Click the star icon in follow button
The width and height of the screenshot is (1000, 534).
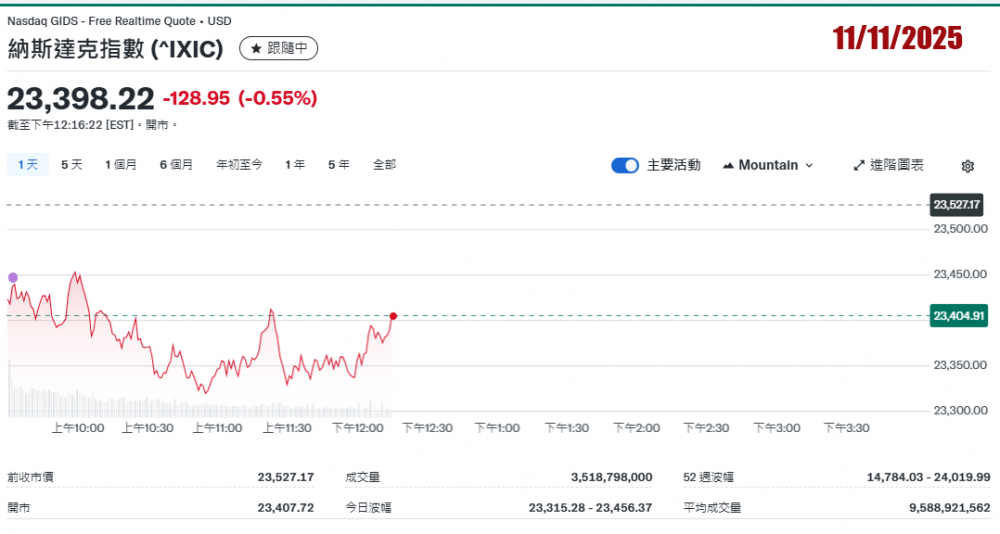click(x=255, y=48)
